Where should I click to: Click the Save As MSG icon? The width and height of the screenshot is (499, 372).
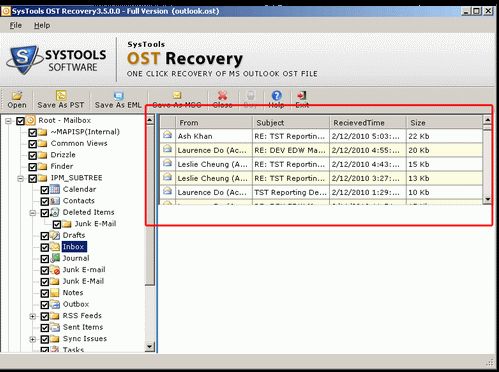(x=177, y=96)
